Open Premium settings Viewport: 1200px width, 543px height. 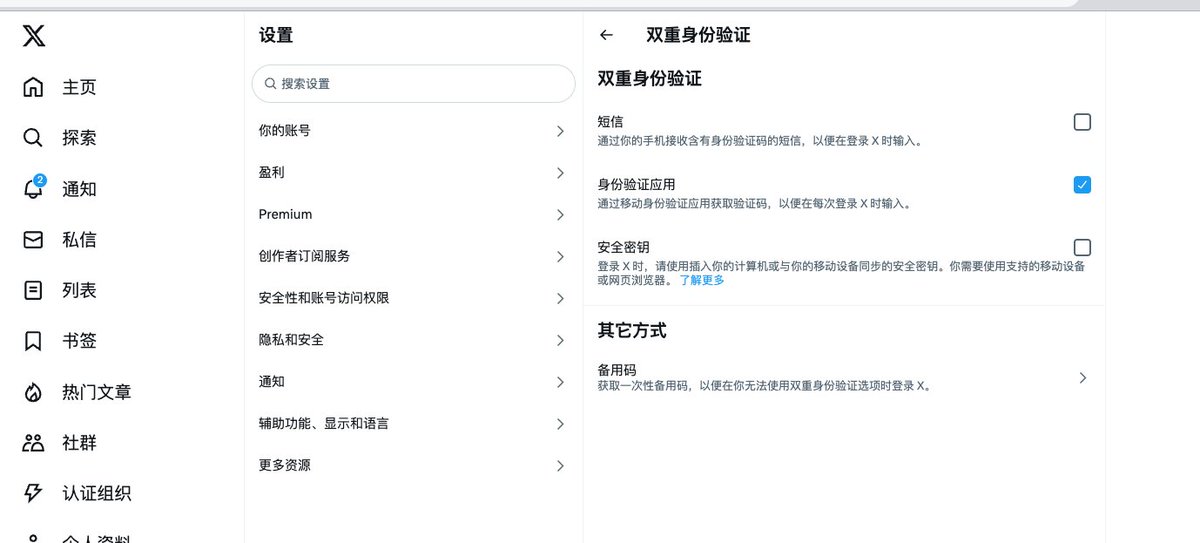pos(414,214)
